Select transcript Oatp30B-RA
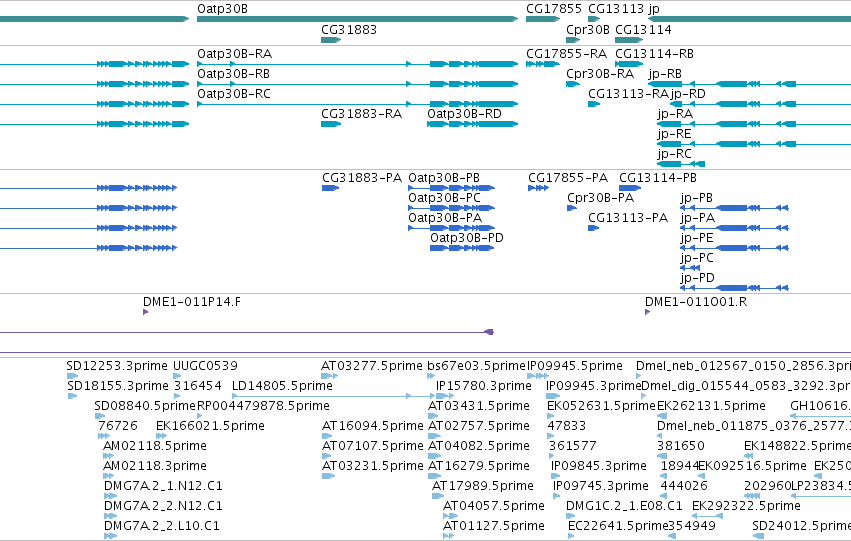Screen dimensions: 851x541 (x=358, y=64)
